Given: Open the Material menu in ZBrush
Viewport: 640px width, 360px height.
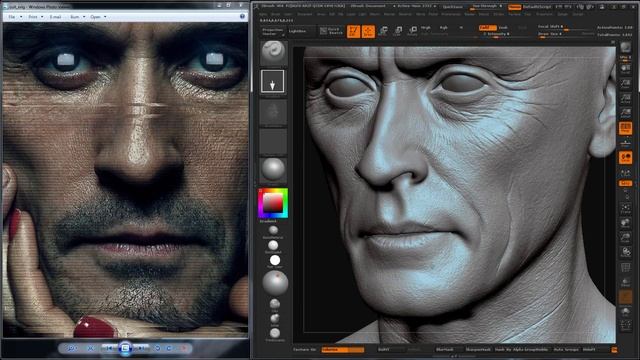Looking at the screenshot, I should coord(405,14).
